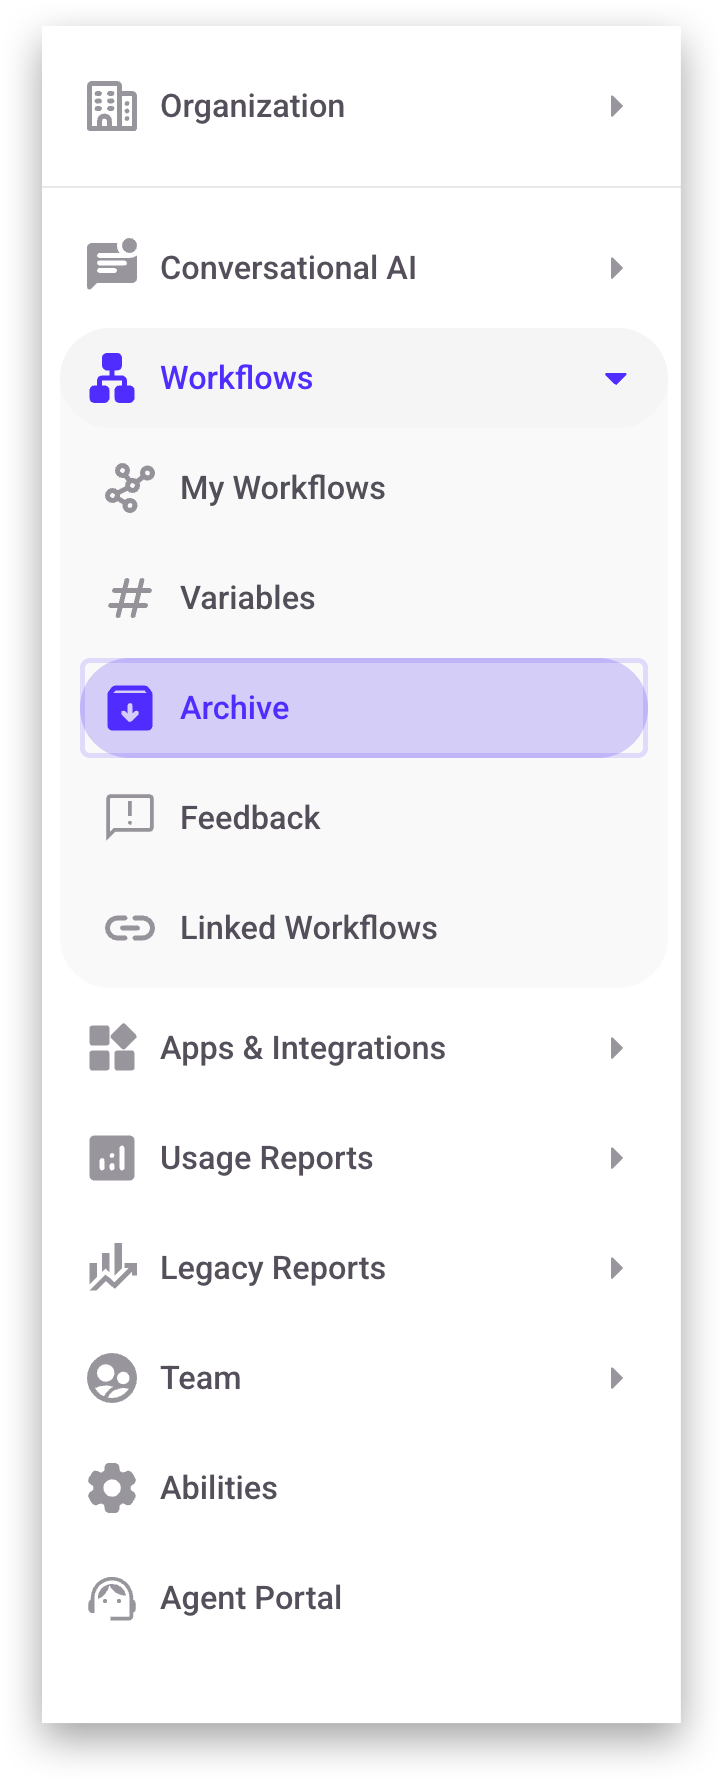Viewport: 722px width, 1780px height.
Task: Click the Archive box icon
Action: click(x=130, y=708)
